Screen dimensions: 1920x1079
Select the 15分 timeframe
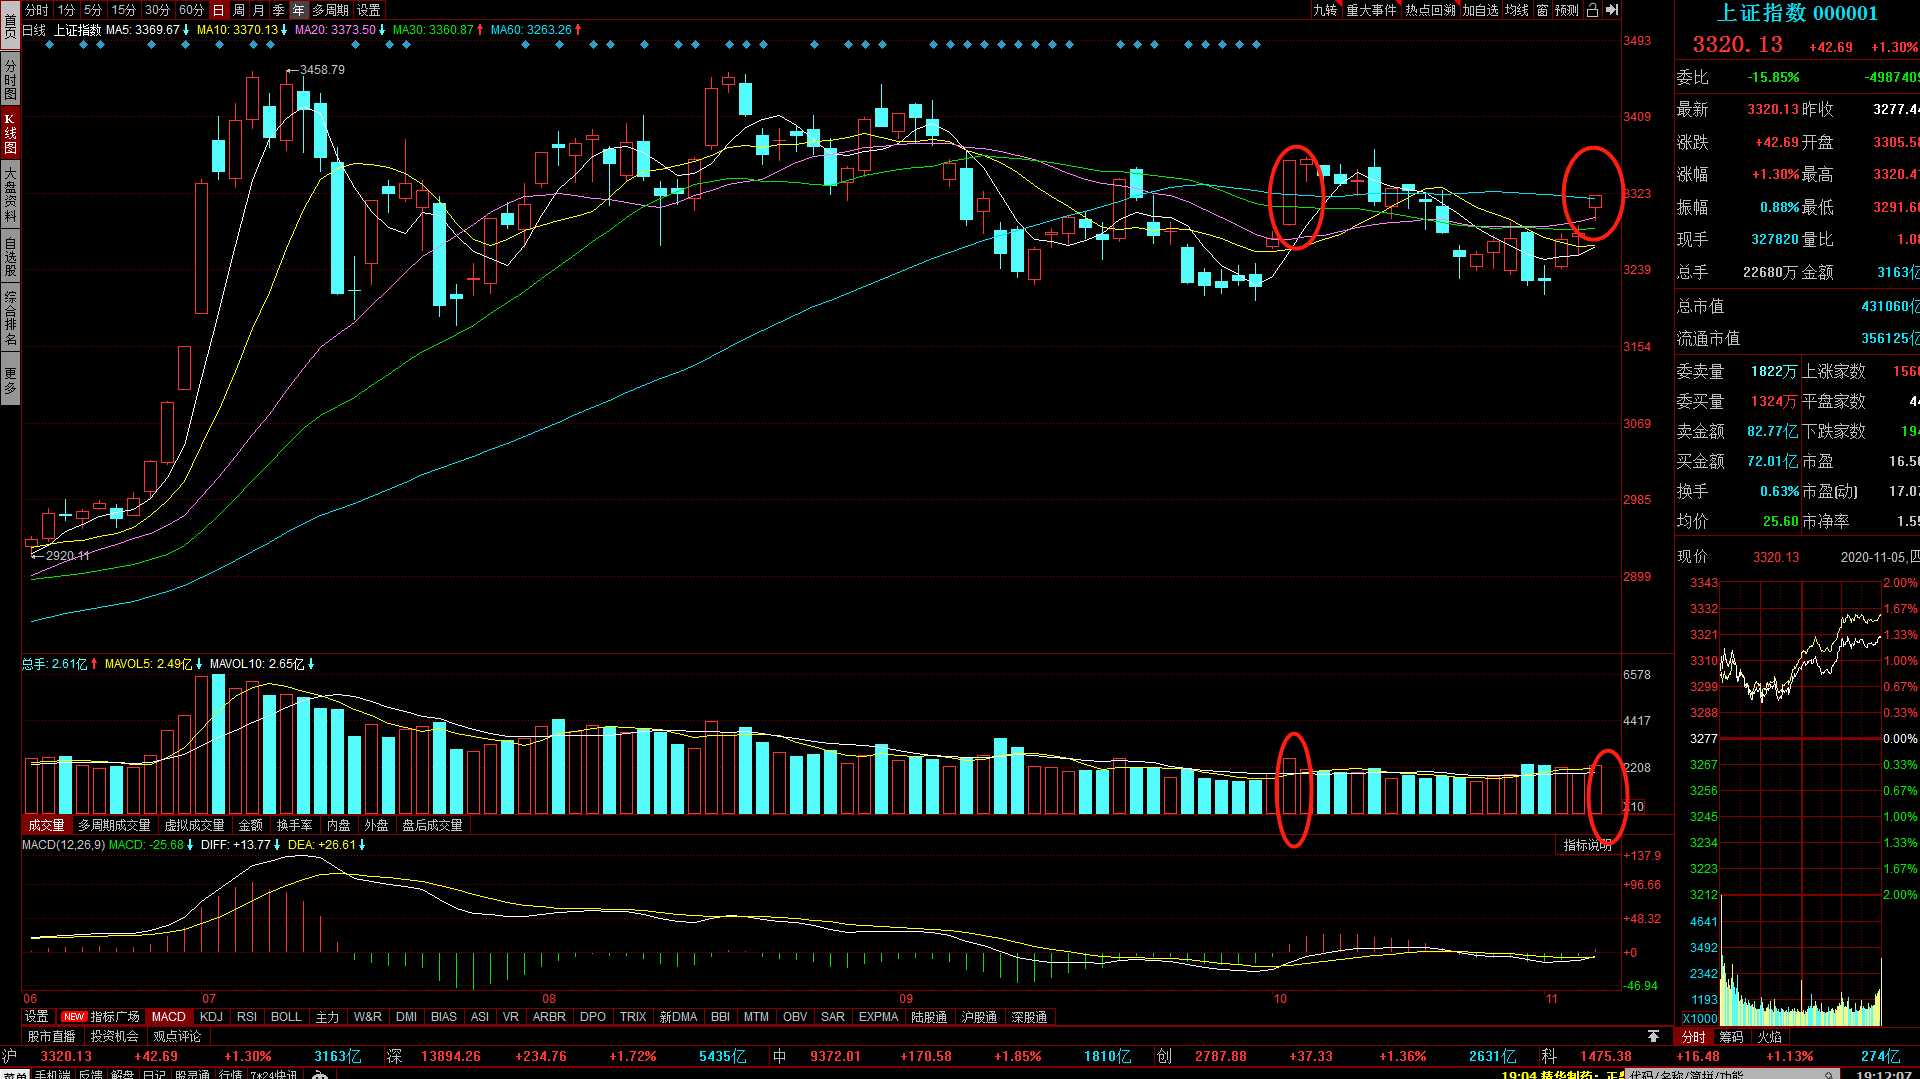pos(123,10)
